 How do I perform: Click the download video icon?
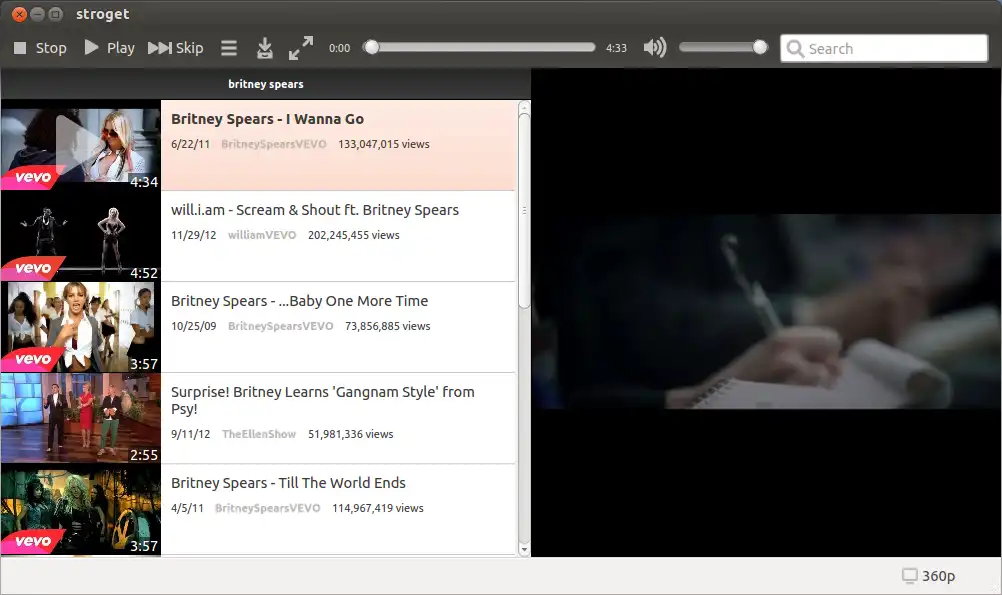pyautogui.click(x=265, y=48)
